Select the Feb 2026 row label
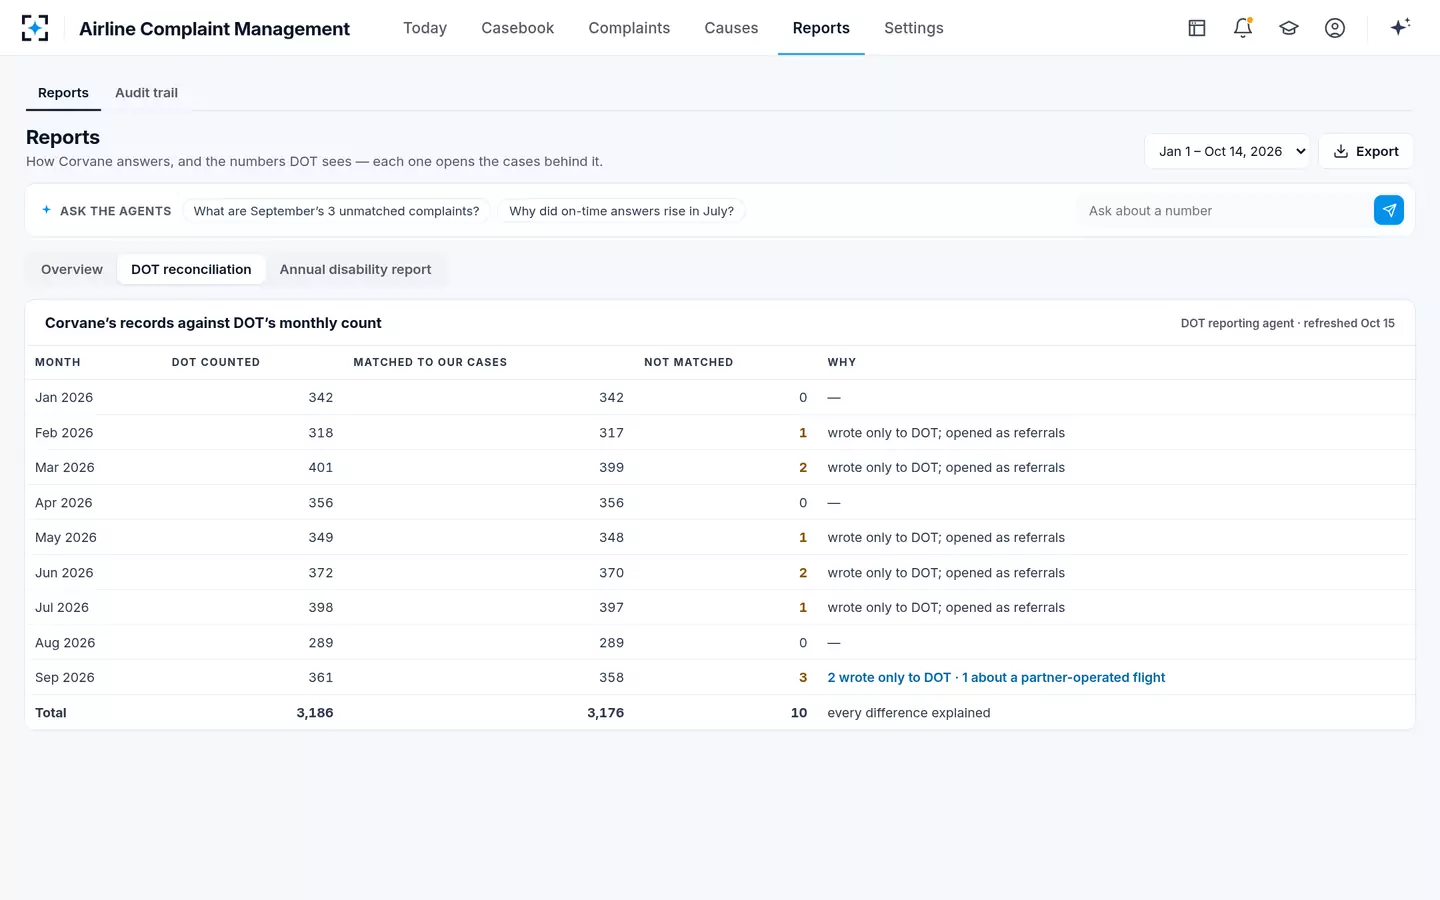Viewport: 1440px width, 900px height. [x=64, y=433]
